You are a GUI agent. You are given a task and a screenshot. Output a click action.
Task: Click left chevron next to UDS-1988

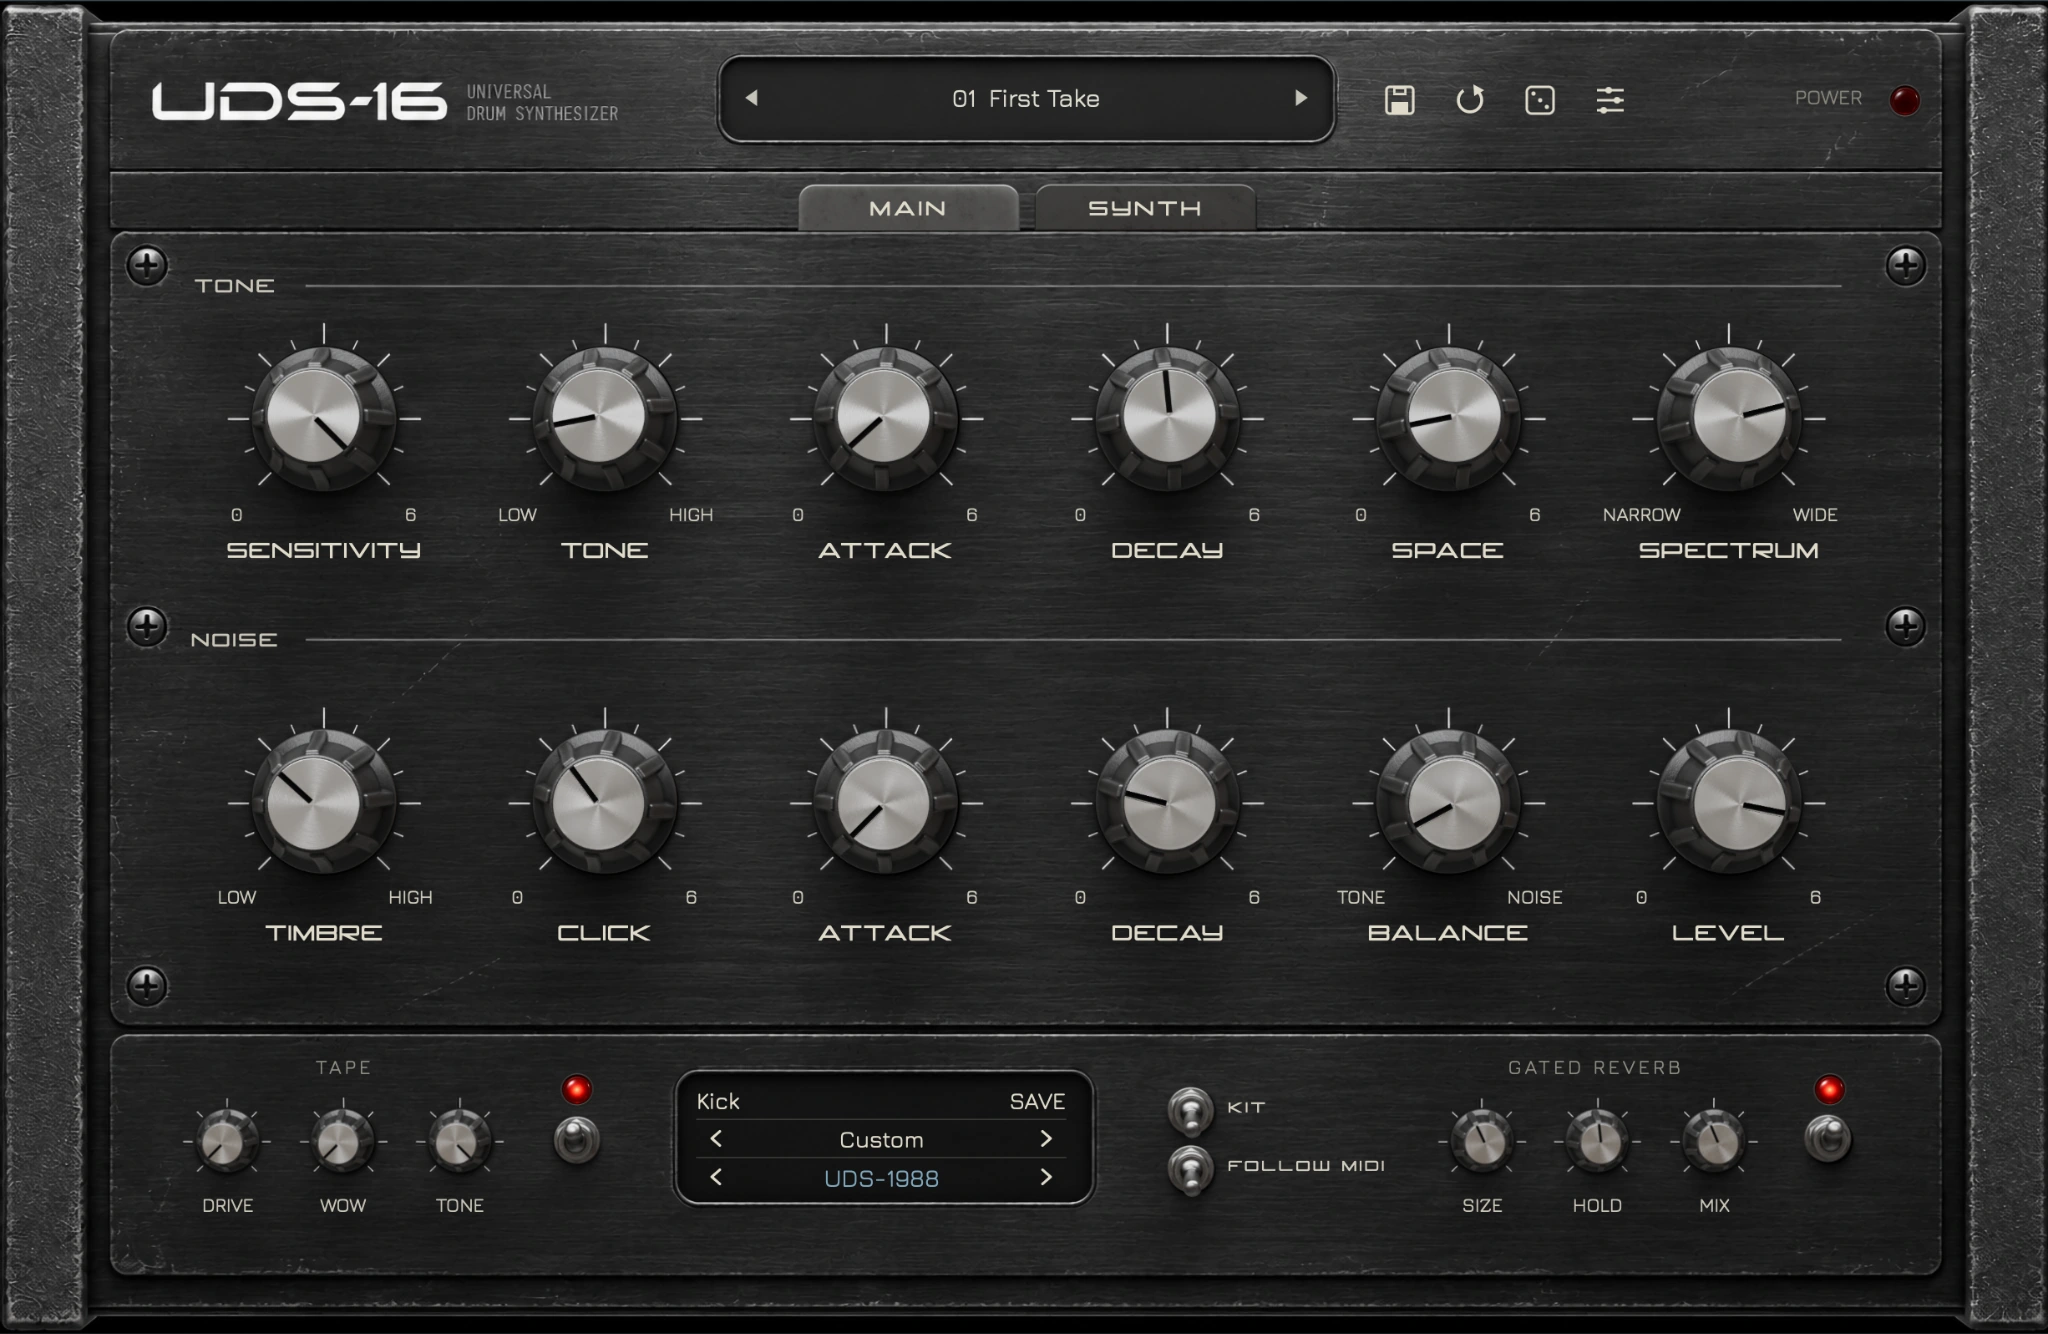click(x=716, y=1177)
